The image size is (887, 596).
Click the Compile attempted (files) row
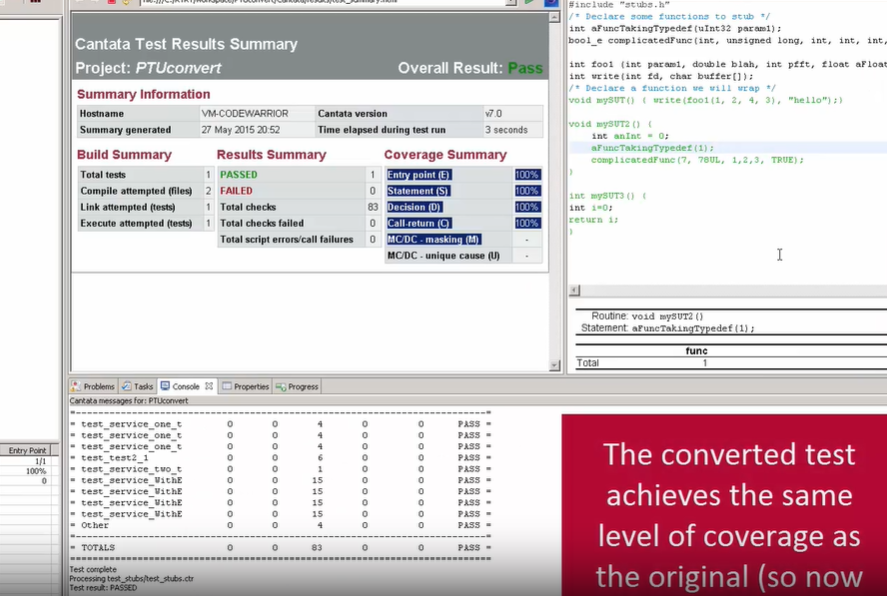tap(145, 191)
